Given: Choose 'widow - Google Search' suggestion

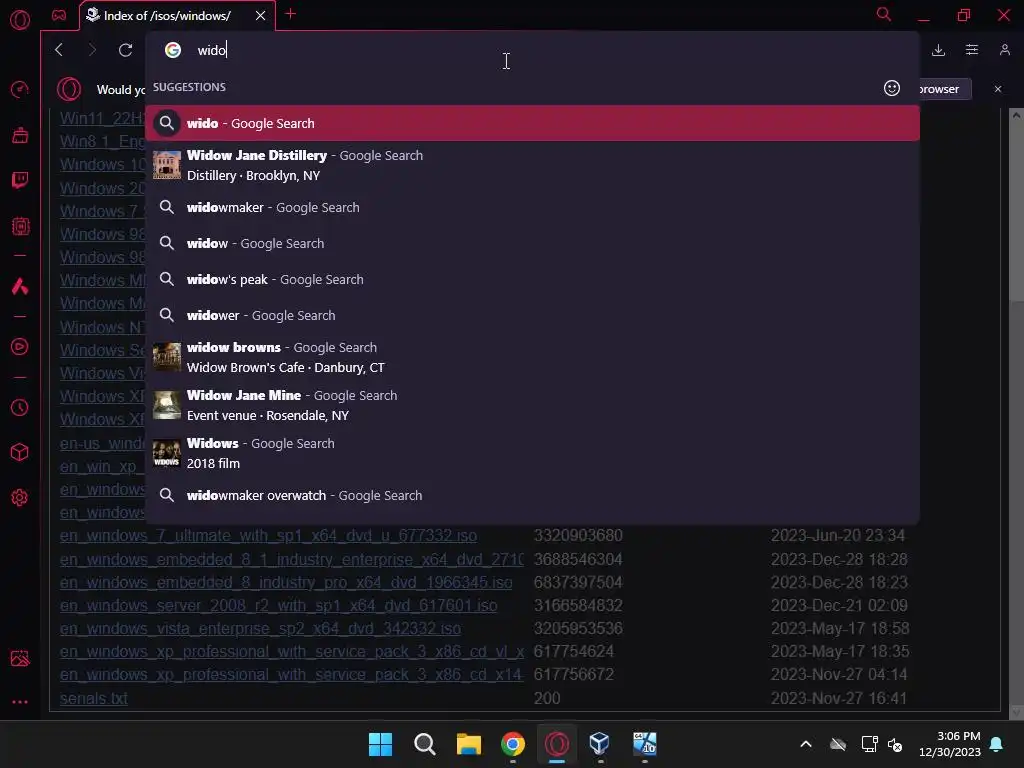Looking at the screenshot, I should click(532, 244).
